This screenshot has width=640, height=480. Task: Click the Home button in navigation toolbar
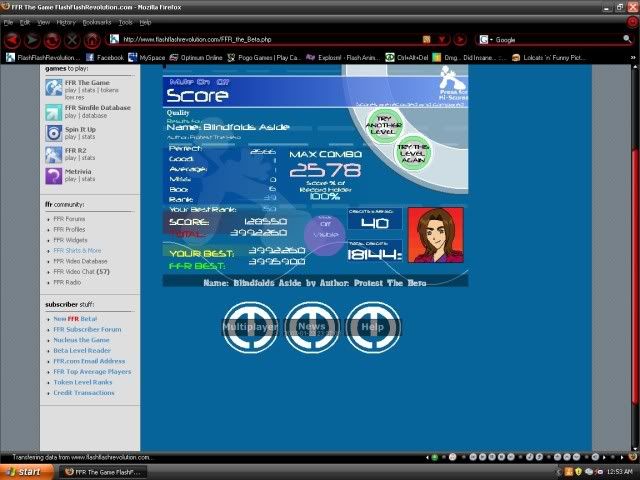(x=91, y=40)
